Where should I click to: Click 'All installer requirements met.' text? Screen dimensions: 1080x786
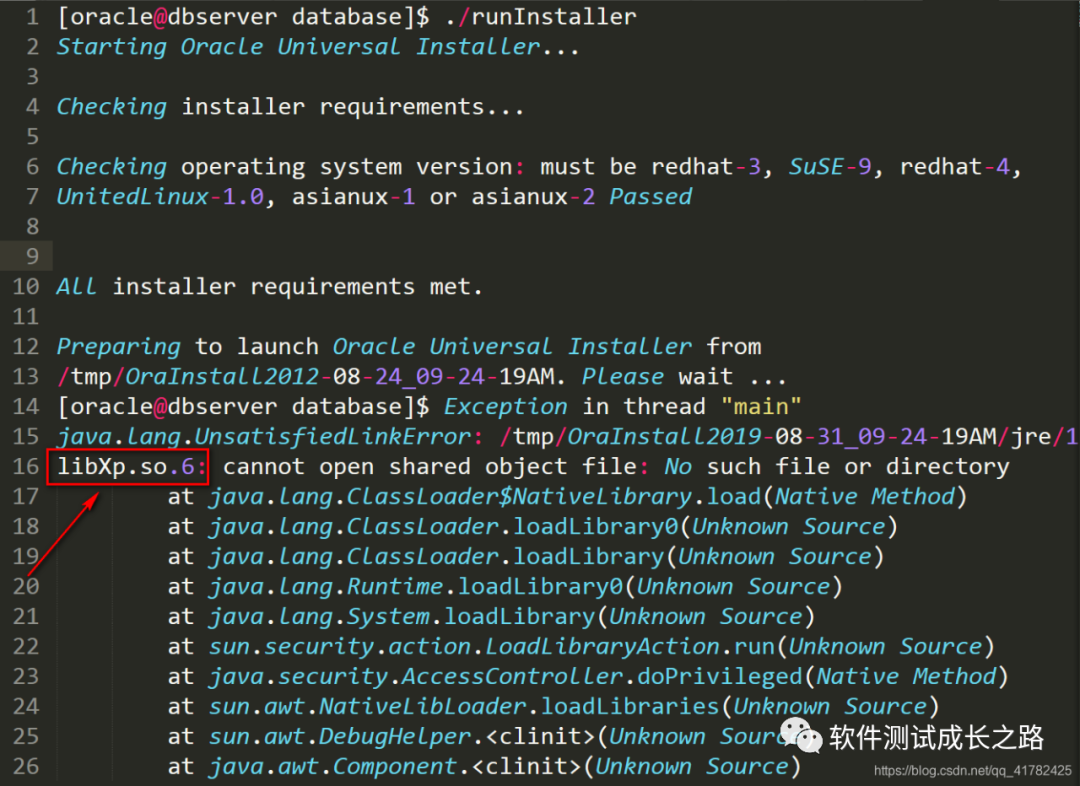click(270, 287)
